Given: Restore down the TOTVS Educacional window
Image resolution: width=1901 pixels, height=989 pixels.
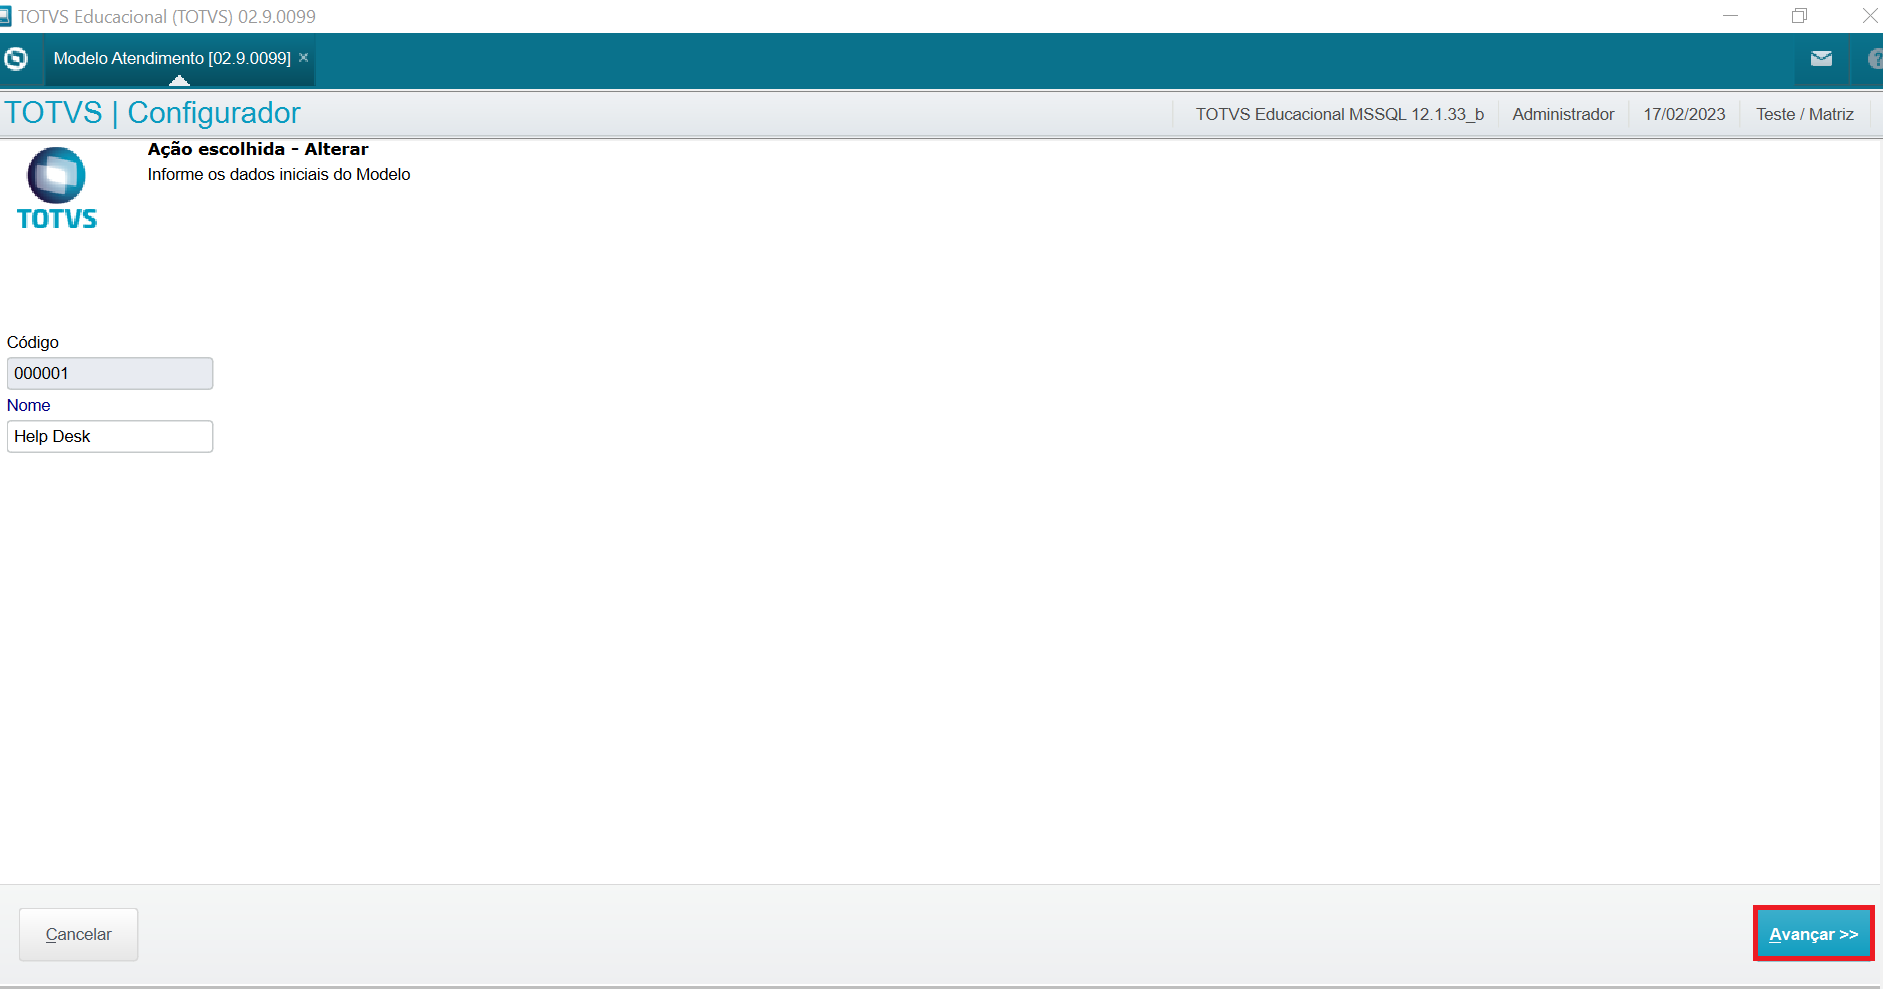Looking at the screenshot, I should pyautogui.click(x=1800, y=16).
